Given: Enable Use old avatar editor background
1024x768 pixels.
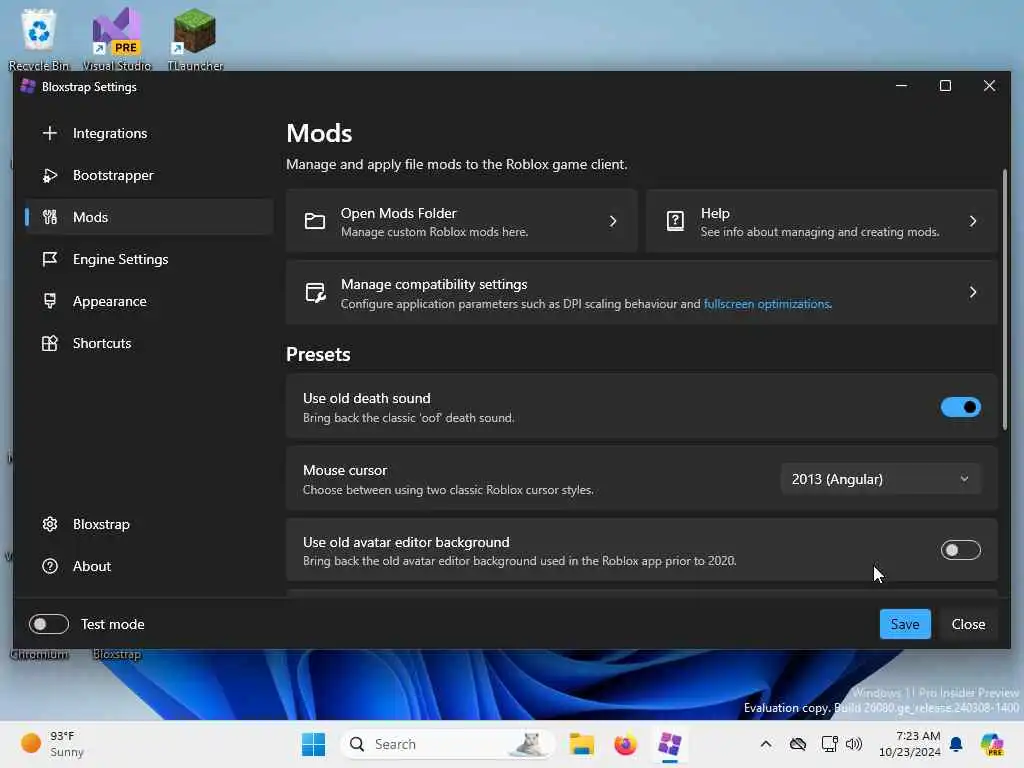Looking at the screenshot, I should tap(961, 550).
